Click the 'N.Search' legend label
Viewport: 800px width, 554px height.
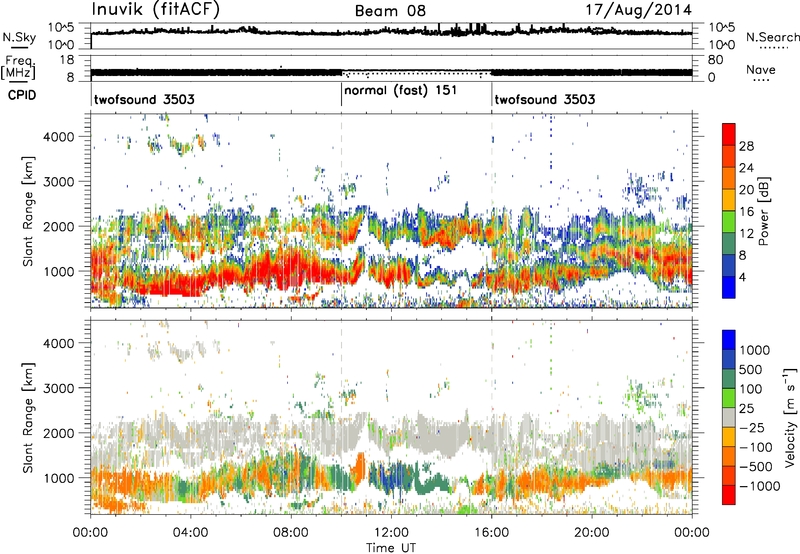coord(773,37)
